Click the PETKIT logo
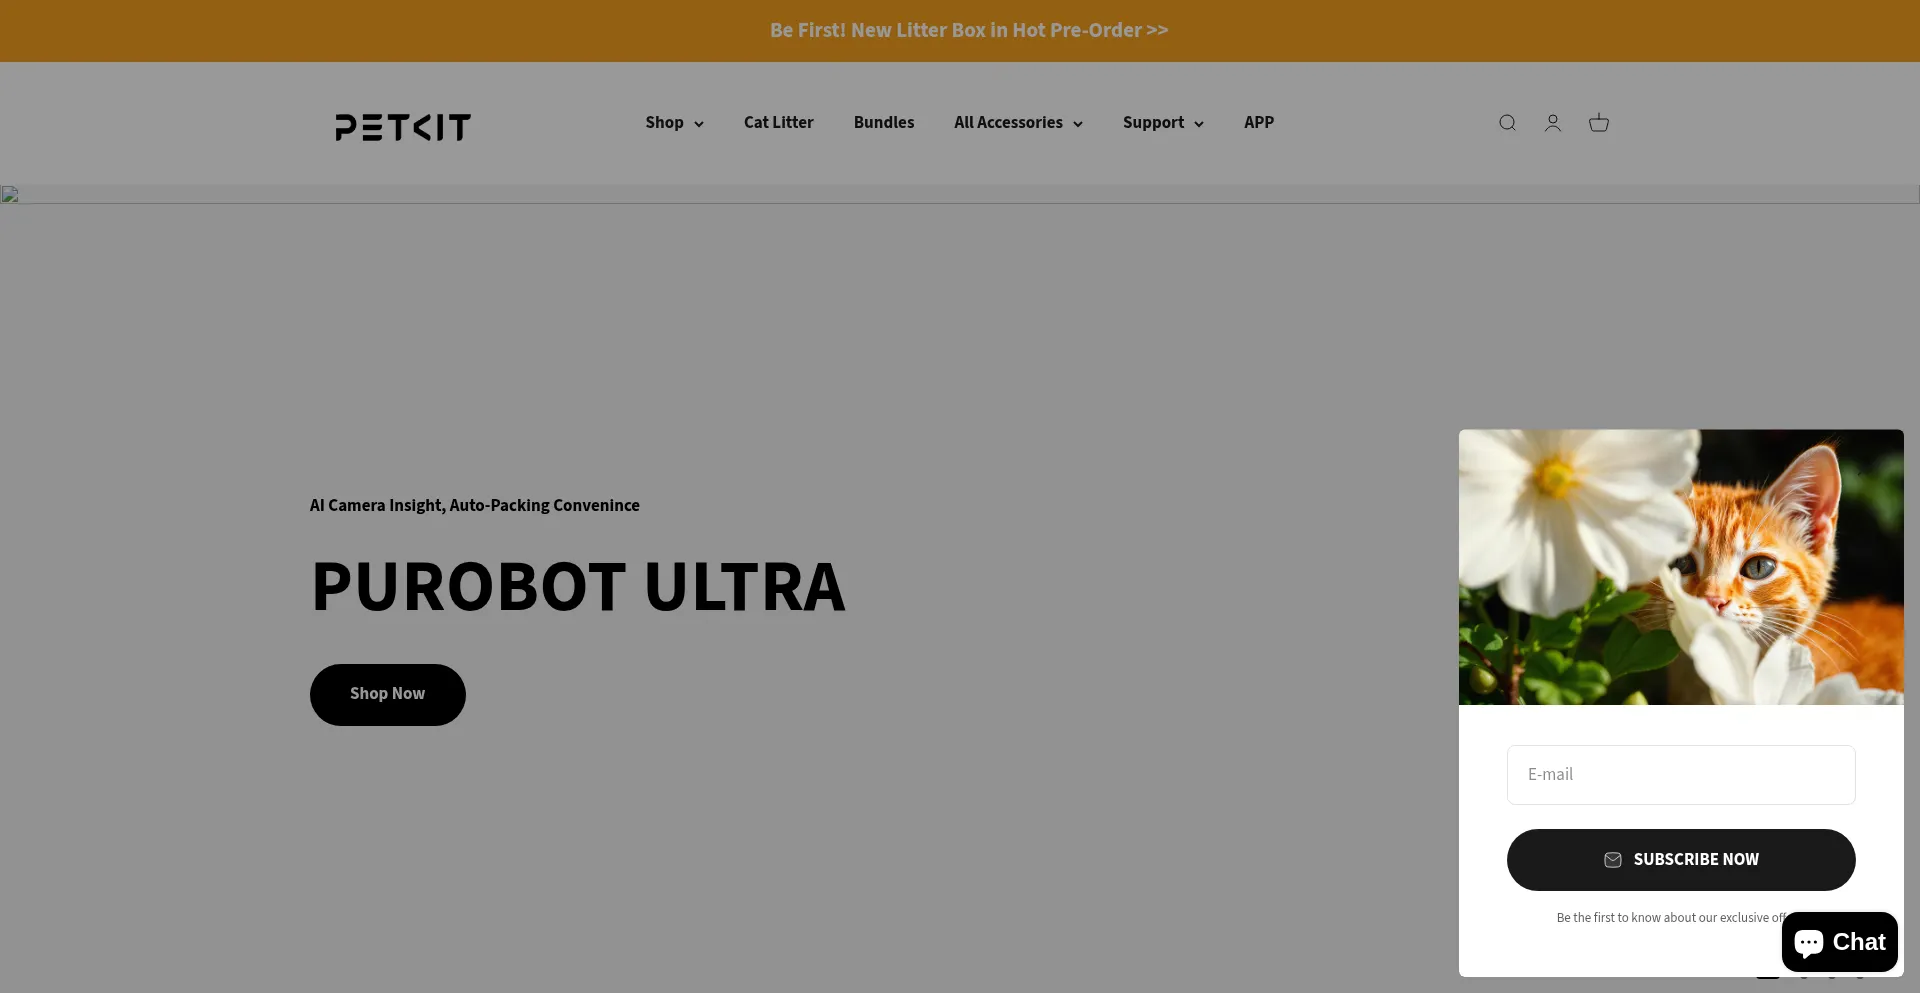The image size is (1920, 993). click(403, 127)
